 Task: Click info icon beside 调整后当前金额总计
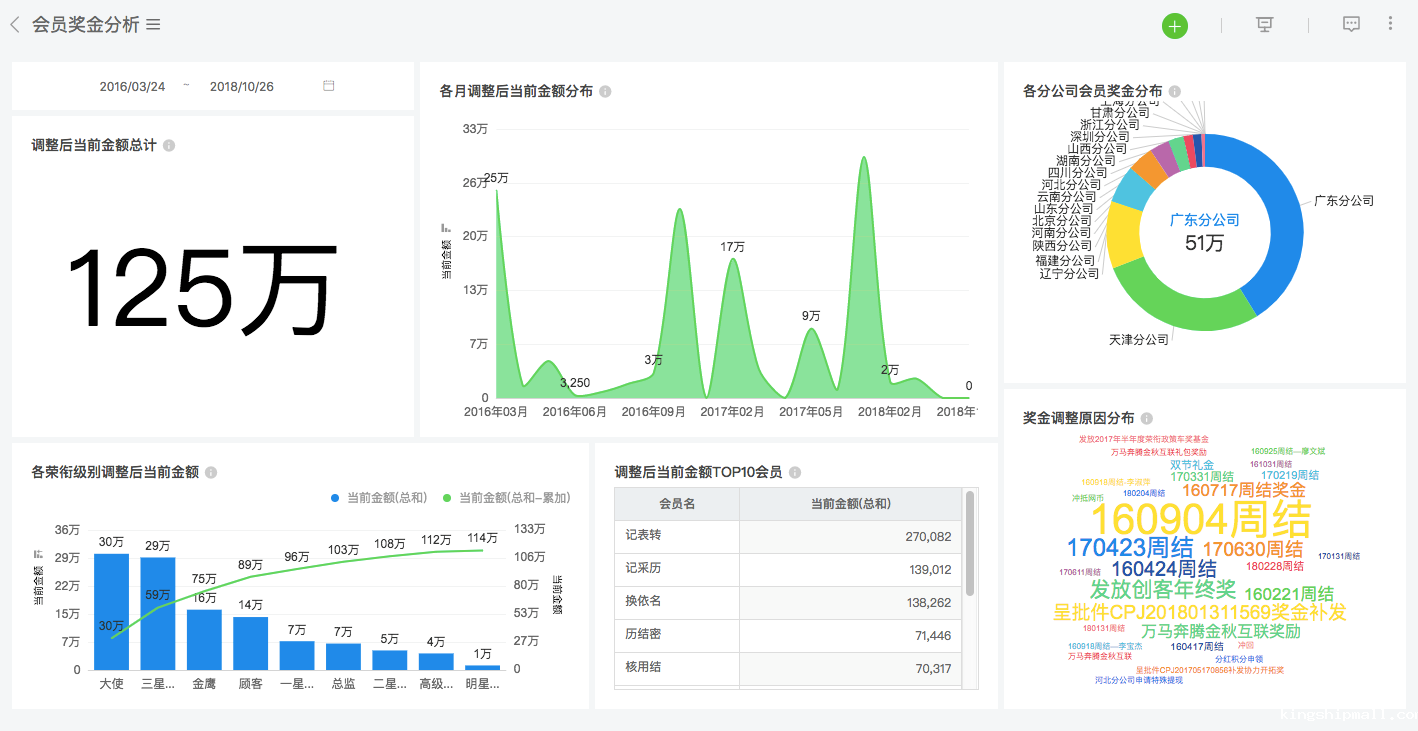tap(169, 146)
